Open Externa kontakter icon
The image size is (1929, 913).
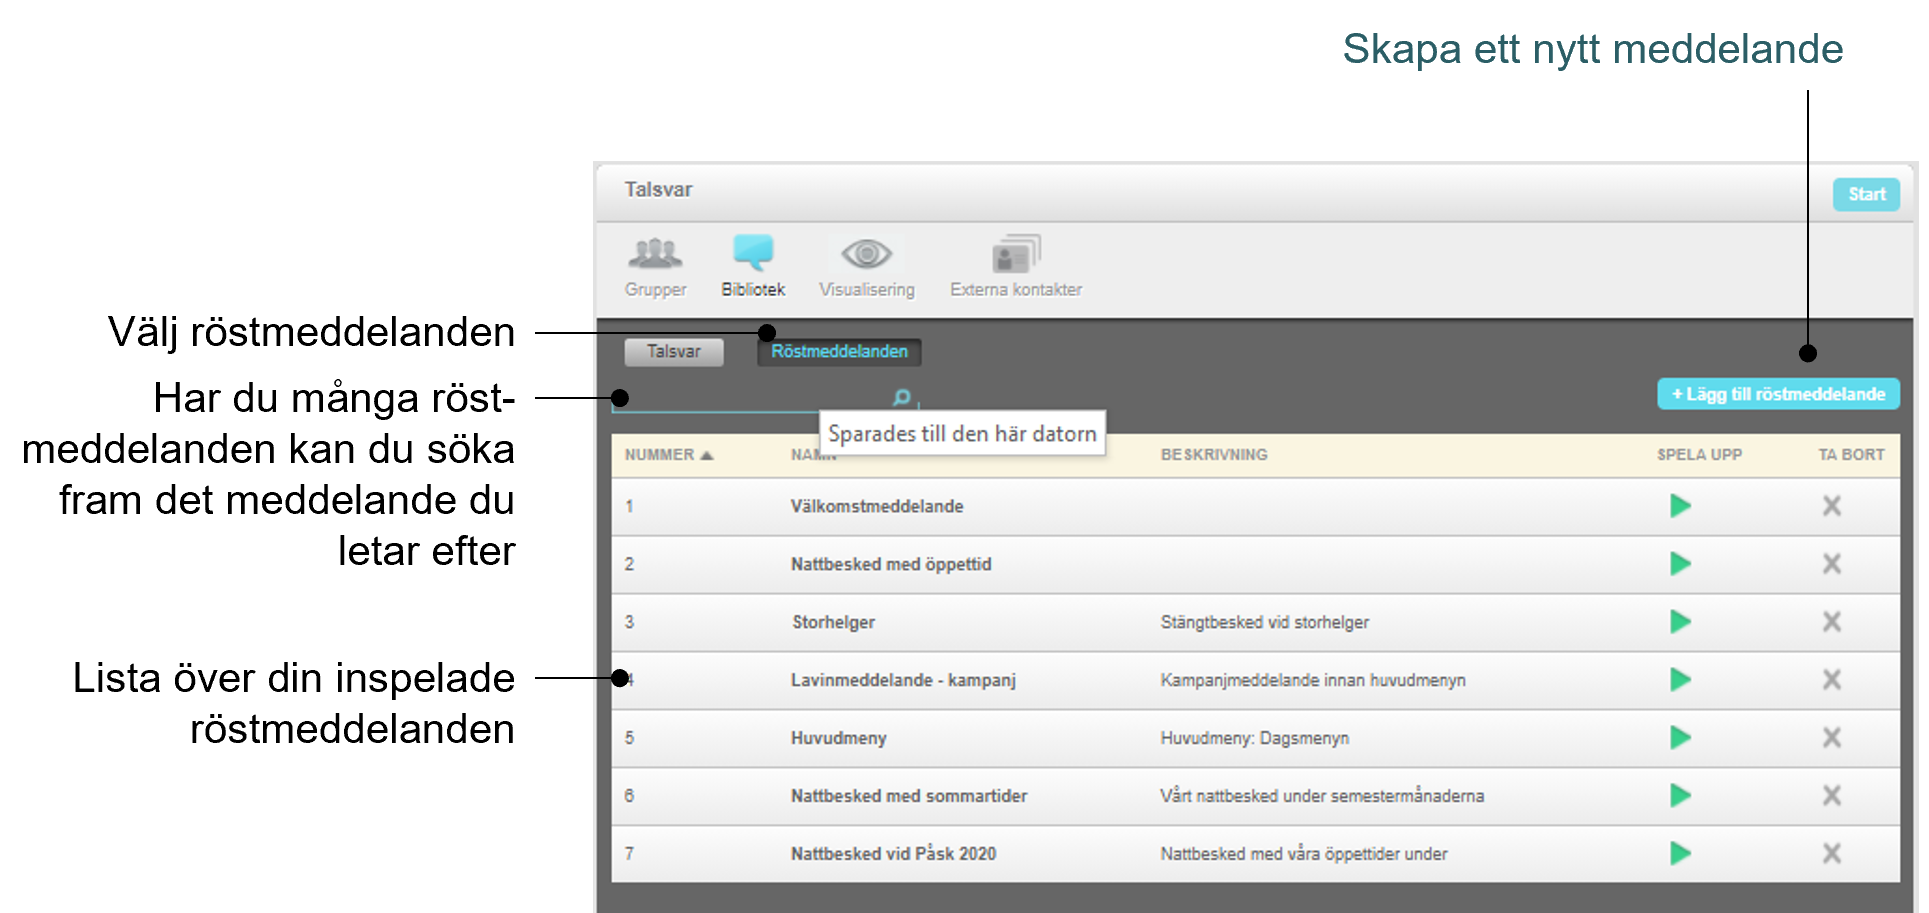click(x=1016, y=254)
